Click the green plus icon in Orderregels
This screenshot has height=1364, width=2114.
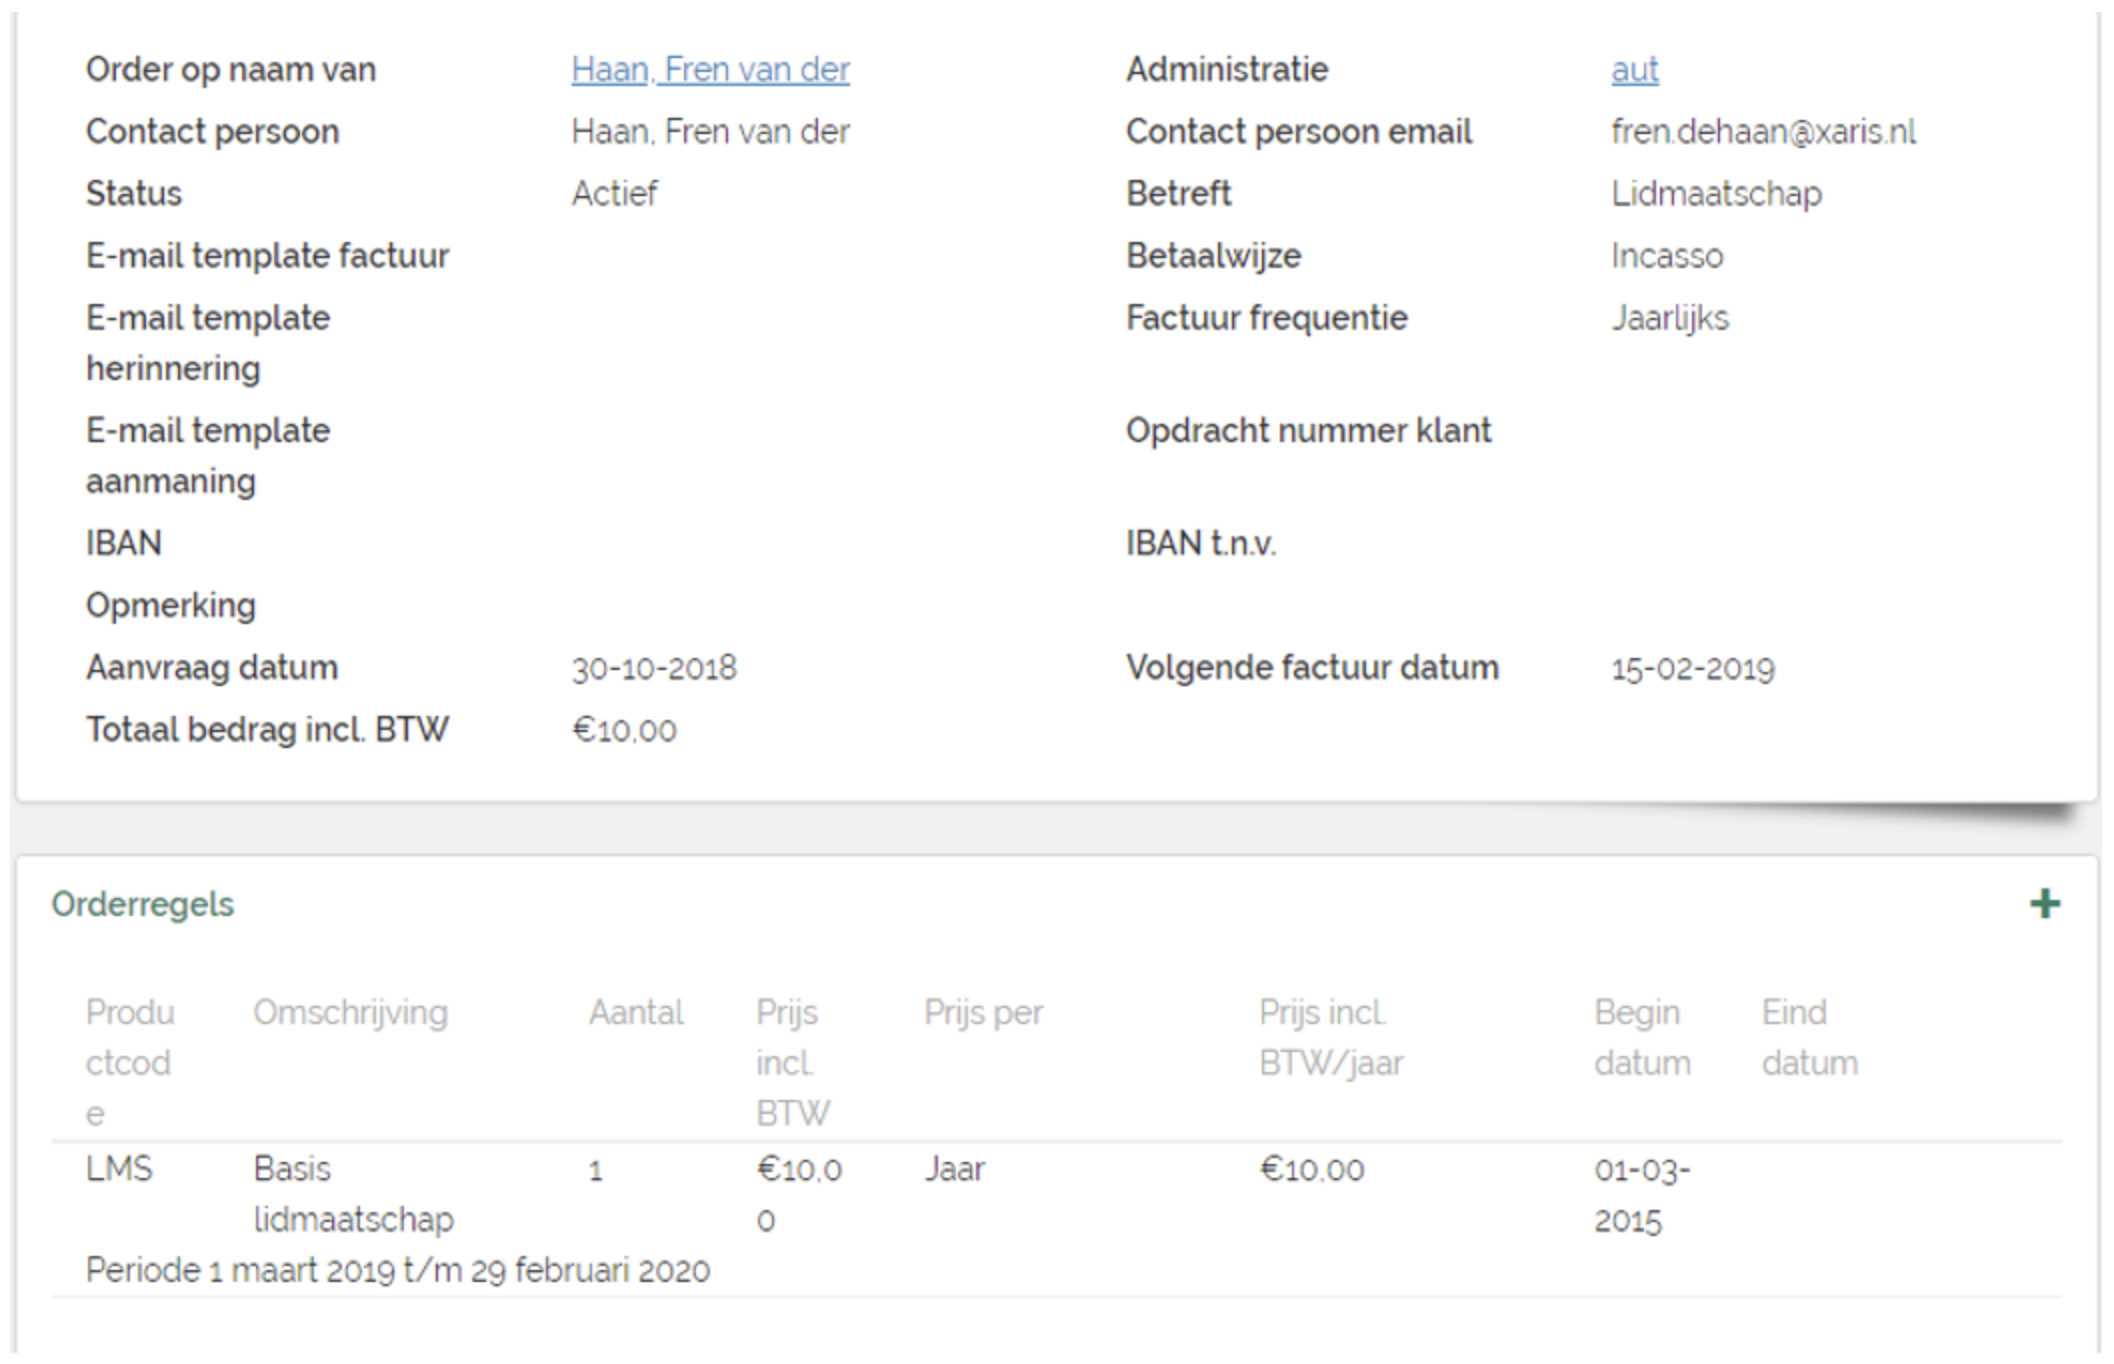click(x=2044, y=904)
